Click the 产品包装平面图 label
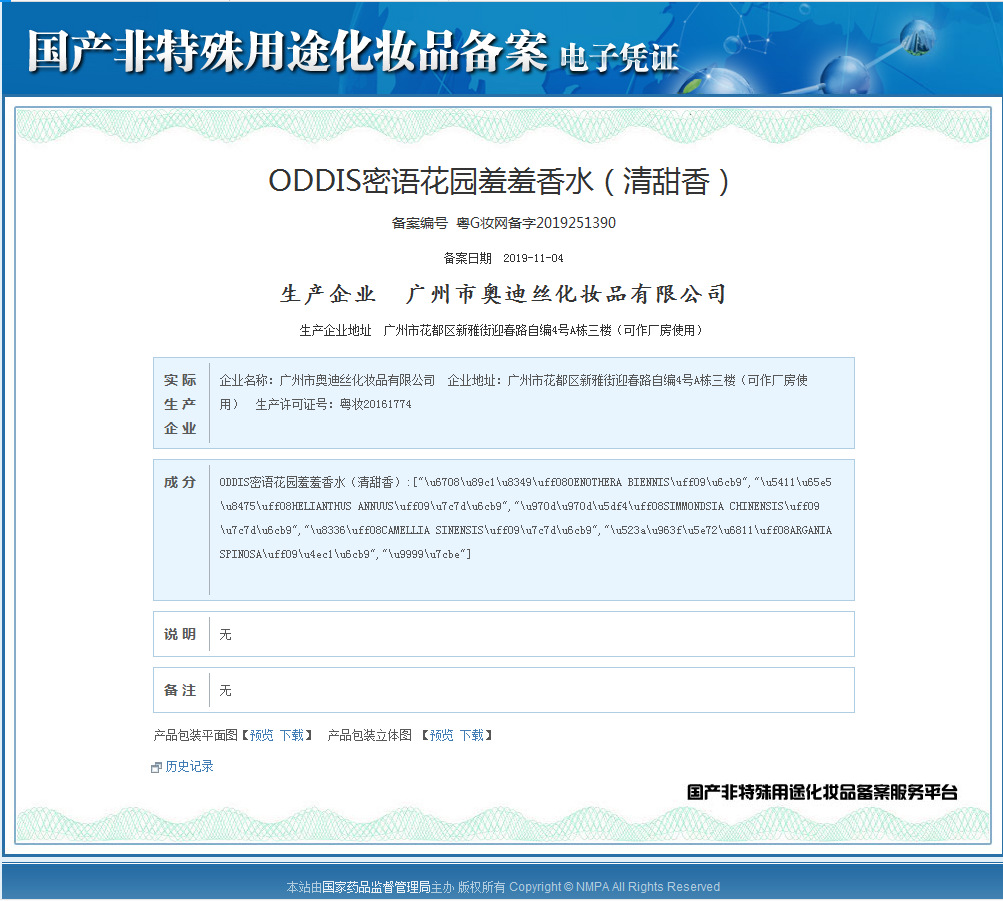 196,735
